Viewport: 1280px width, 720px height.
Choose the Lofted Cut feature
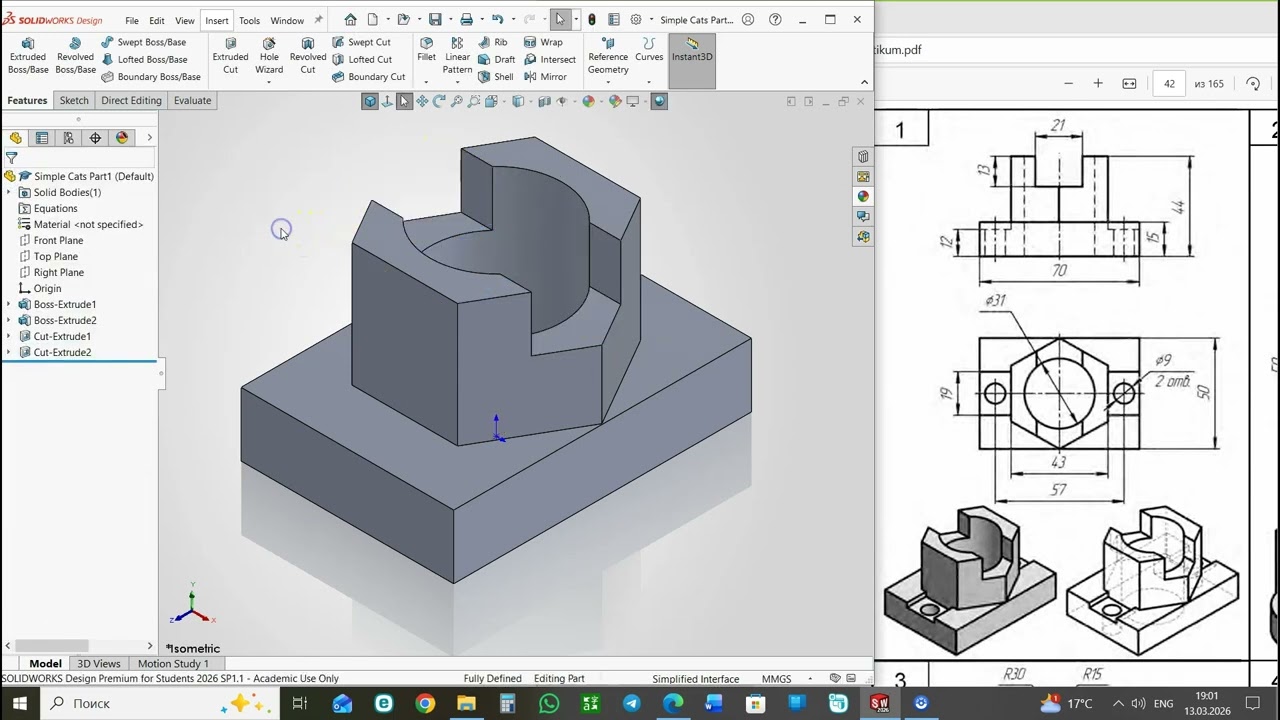click(x=361, y=59)
